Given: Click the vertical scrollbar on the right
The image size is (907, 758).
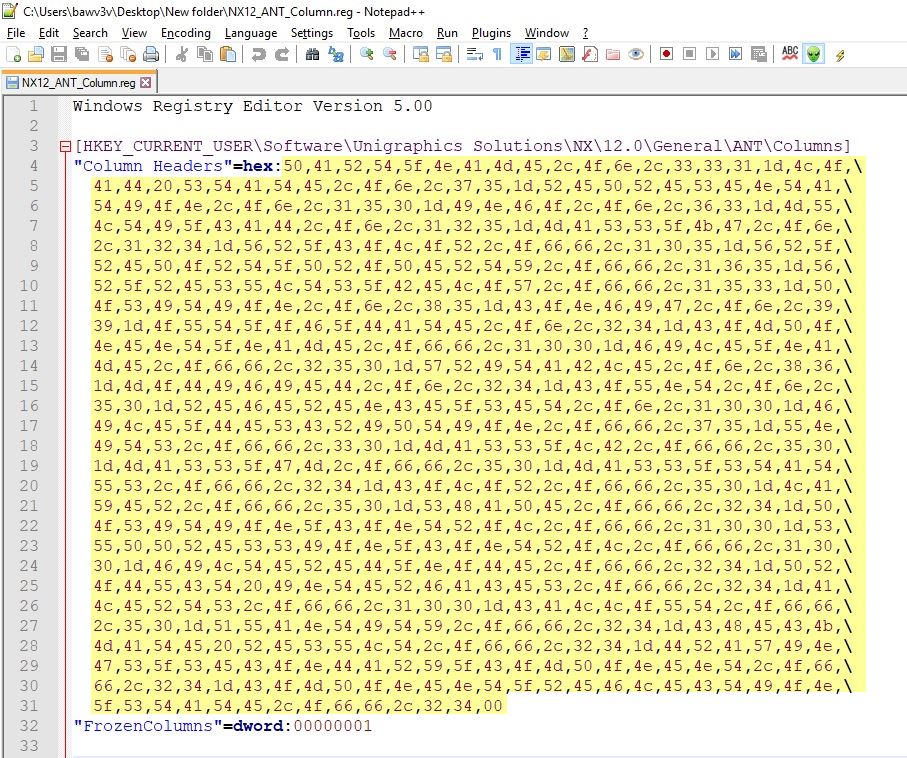Looking at the screenshot, I should pyautogui.click(x=901, y=400).
